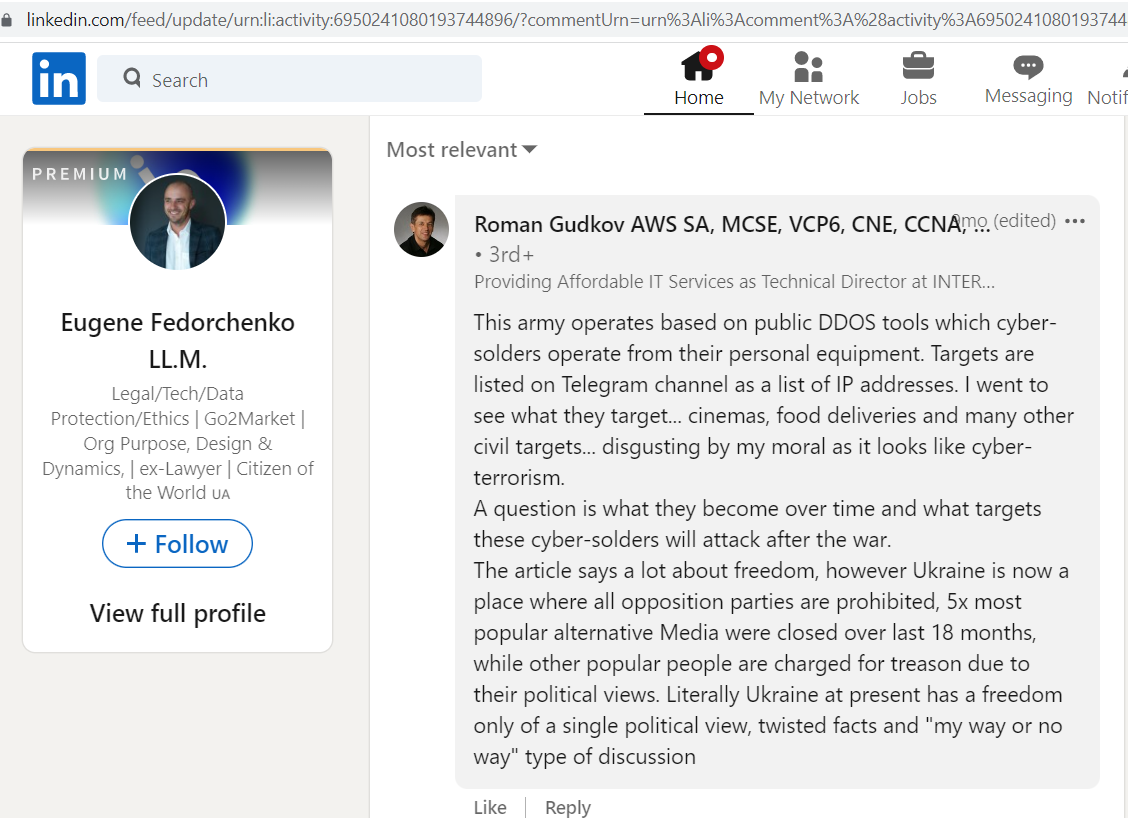The height and width of the screenshot is (818, 1128).
Task: Follow Eugene Fedorchenko
Action: point(177,544)
